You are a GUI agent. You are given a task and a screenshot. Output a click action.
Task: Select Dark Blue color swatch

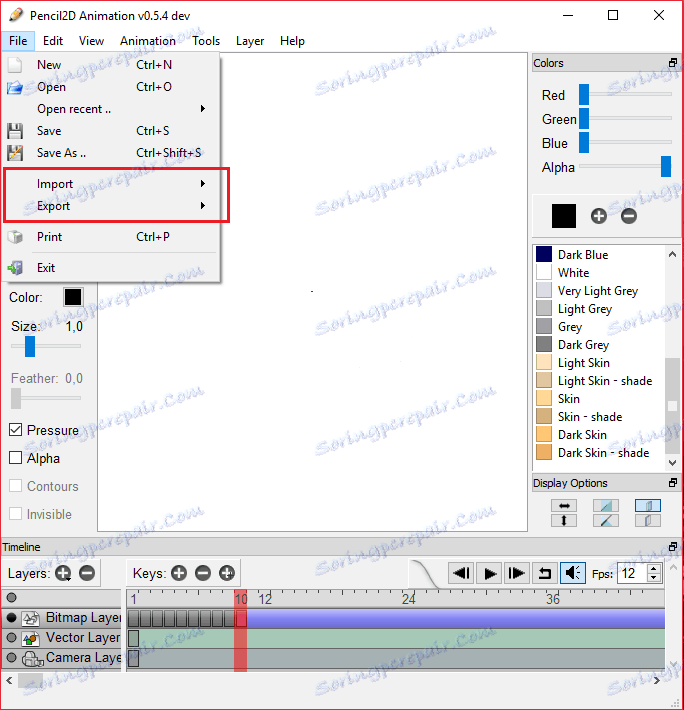544,254
